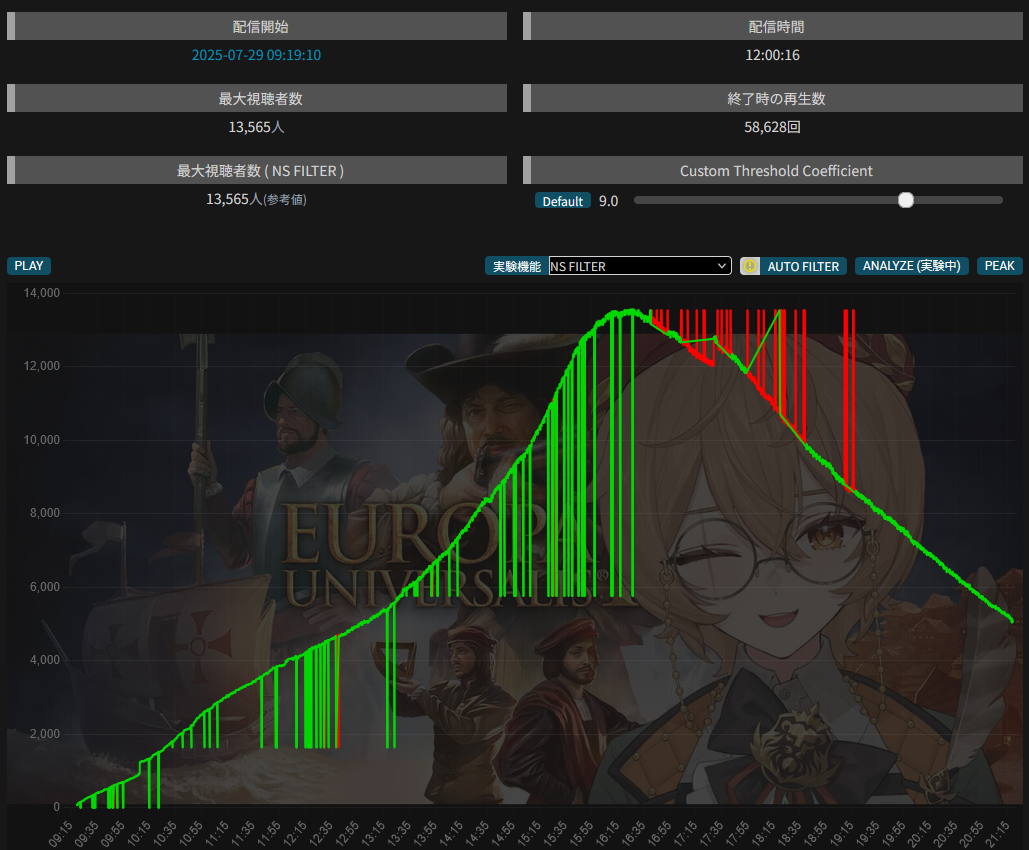Screen dimensions: 1029x850
Task: Click the 16:35 x-axis time label
Action: tap(633, 834)
